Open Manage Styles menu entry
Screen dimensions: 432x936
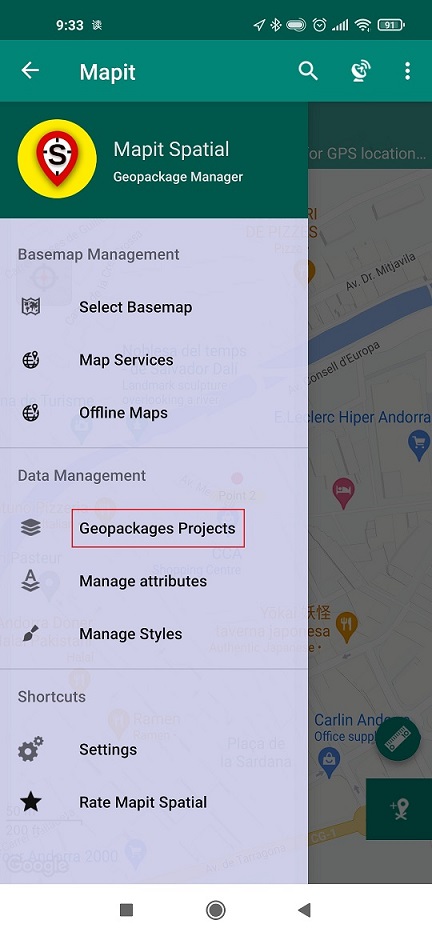click(154, 633)
